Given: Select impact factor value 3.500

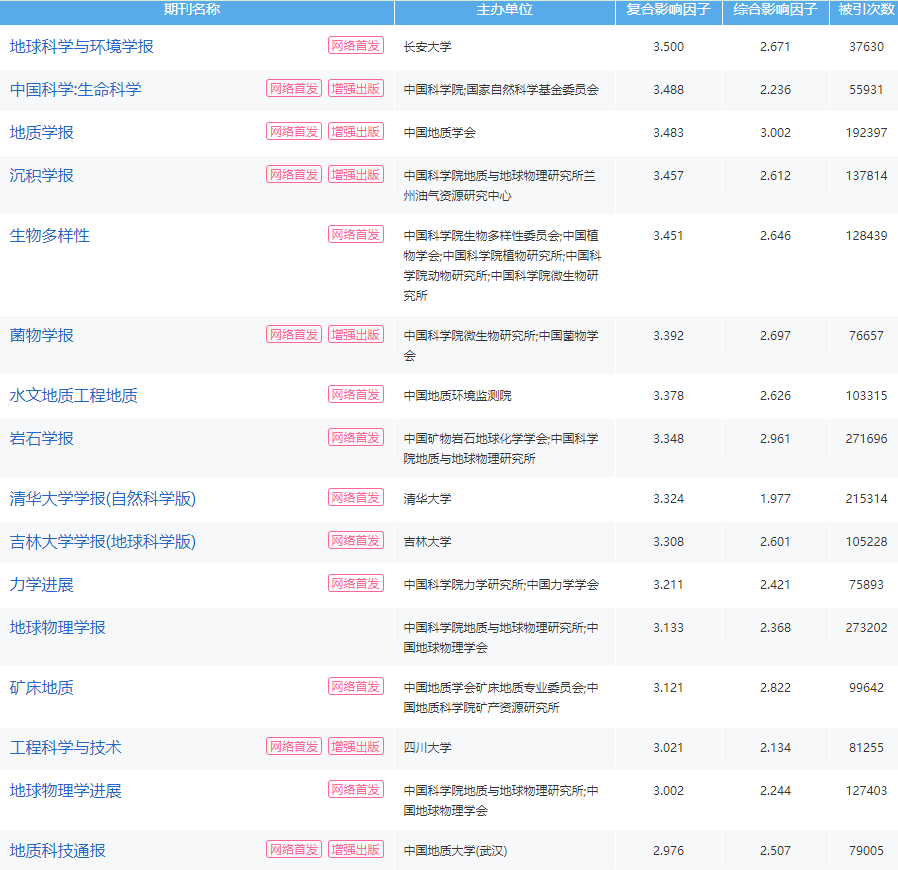Looking at the screenshot, I should click(668, 47).
